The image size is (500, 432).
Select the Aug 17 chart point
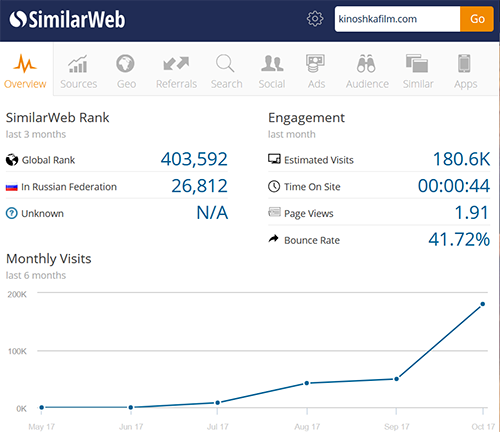pos(307,383)
